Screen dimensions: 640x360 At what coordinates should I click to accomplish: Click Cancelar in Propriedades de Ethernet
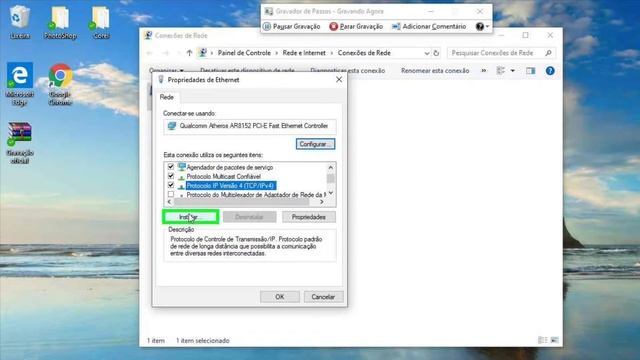tap(323, 297)
